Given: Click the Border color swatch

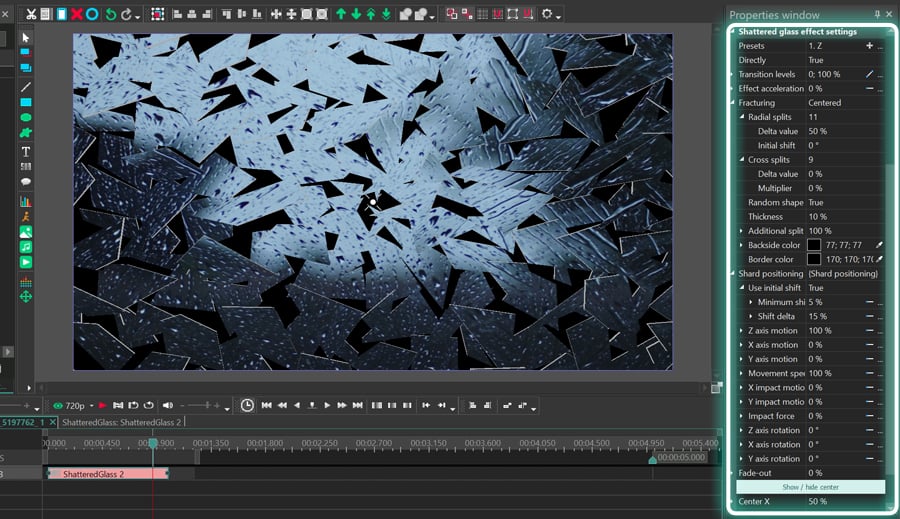Looking at the screenshot, I should (814, 260).
